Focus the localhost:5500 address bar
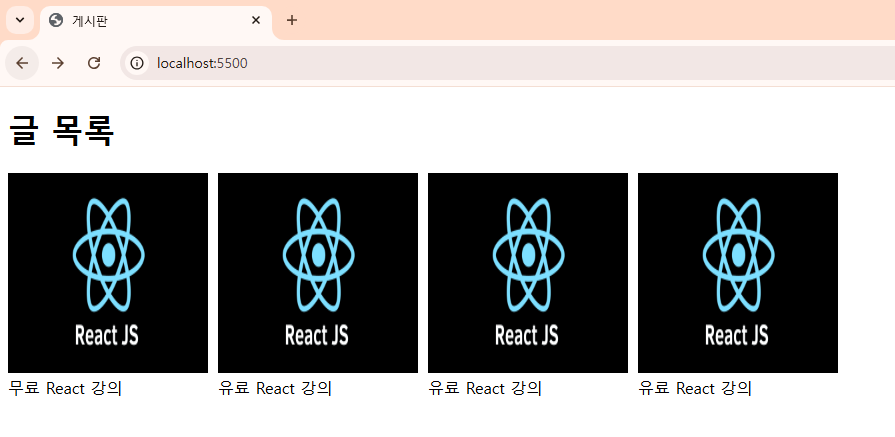Image resolution: width=895 pixels, height=437 pixels. pos(507,63)
